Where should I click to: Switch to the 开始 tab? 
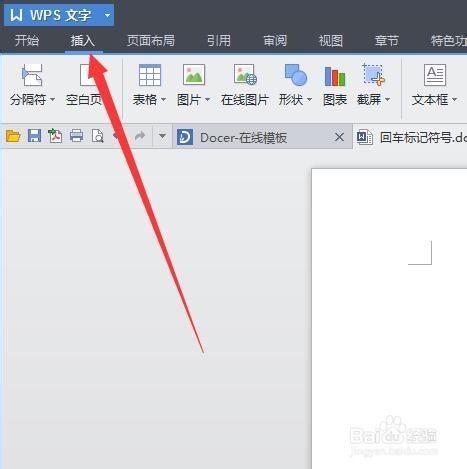click(27, 41)
